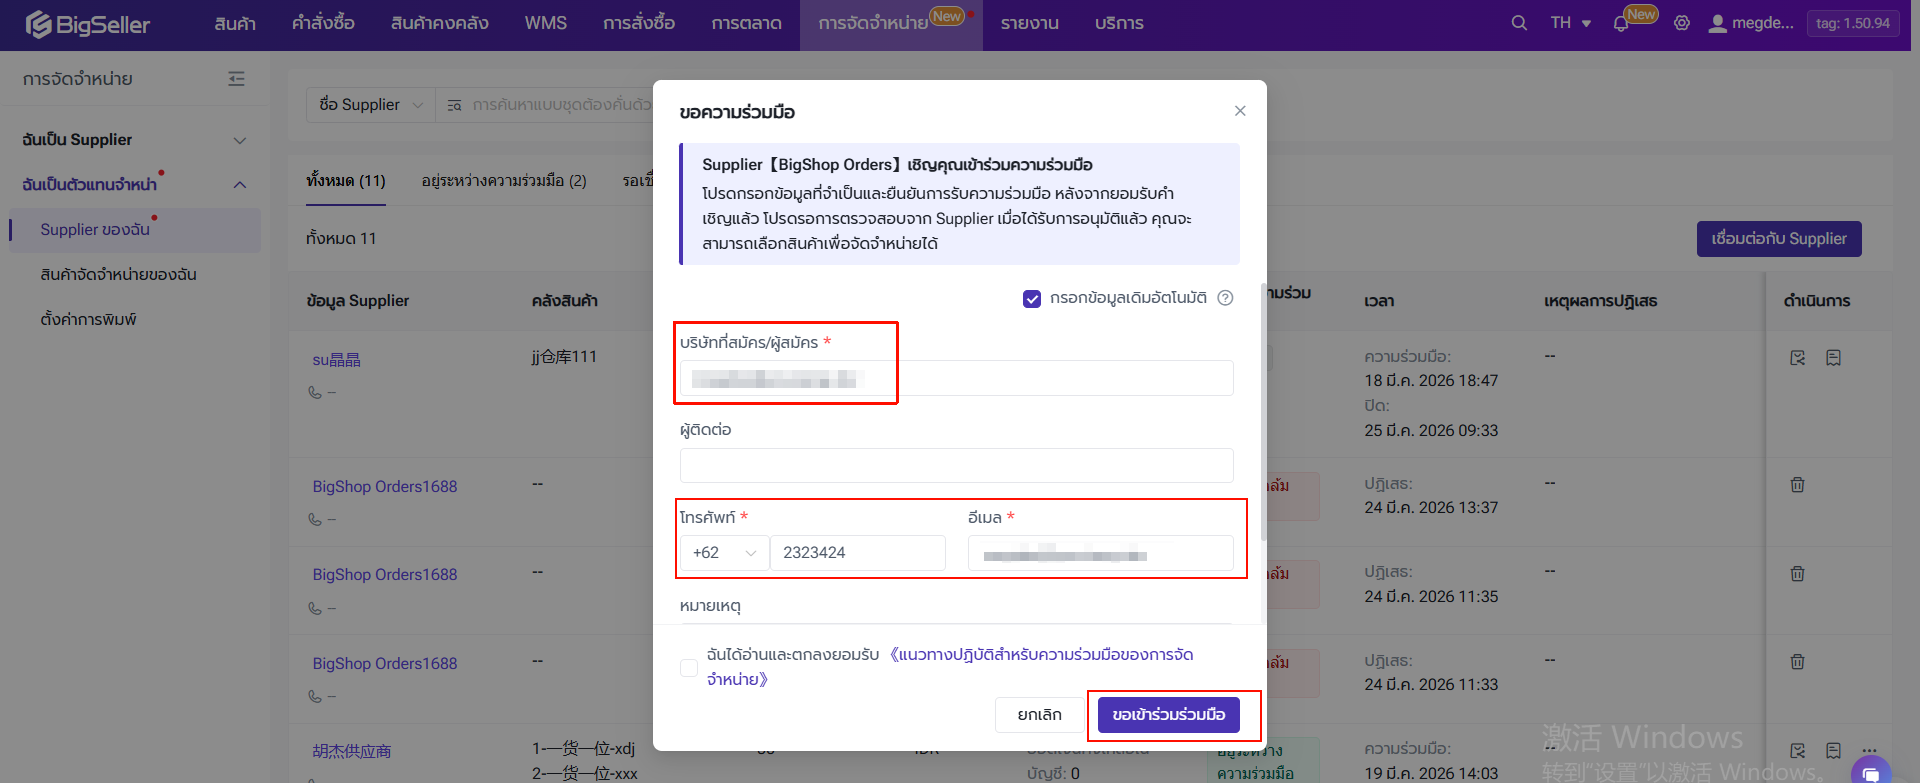Click the ผู้ติดต่อ contact input field
Screen dimensions: 1920x783
(x=957, y=466)
